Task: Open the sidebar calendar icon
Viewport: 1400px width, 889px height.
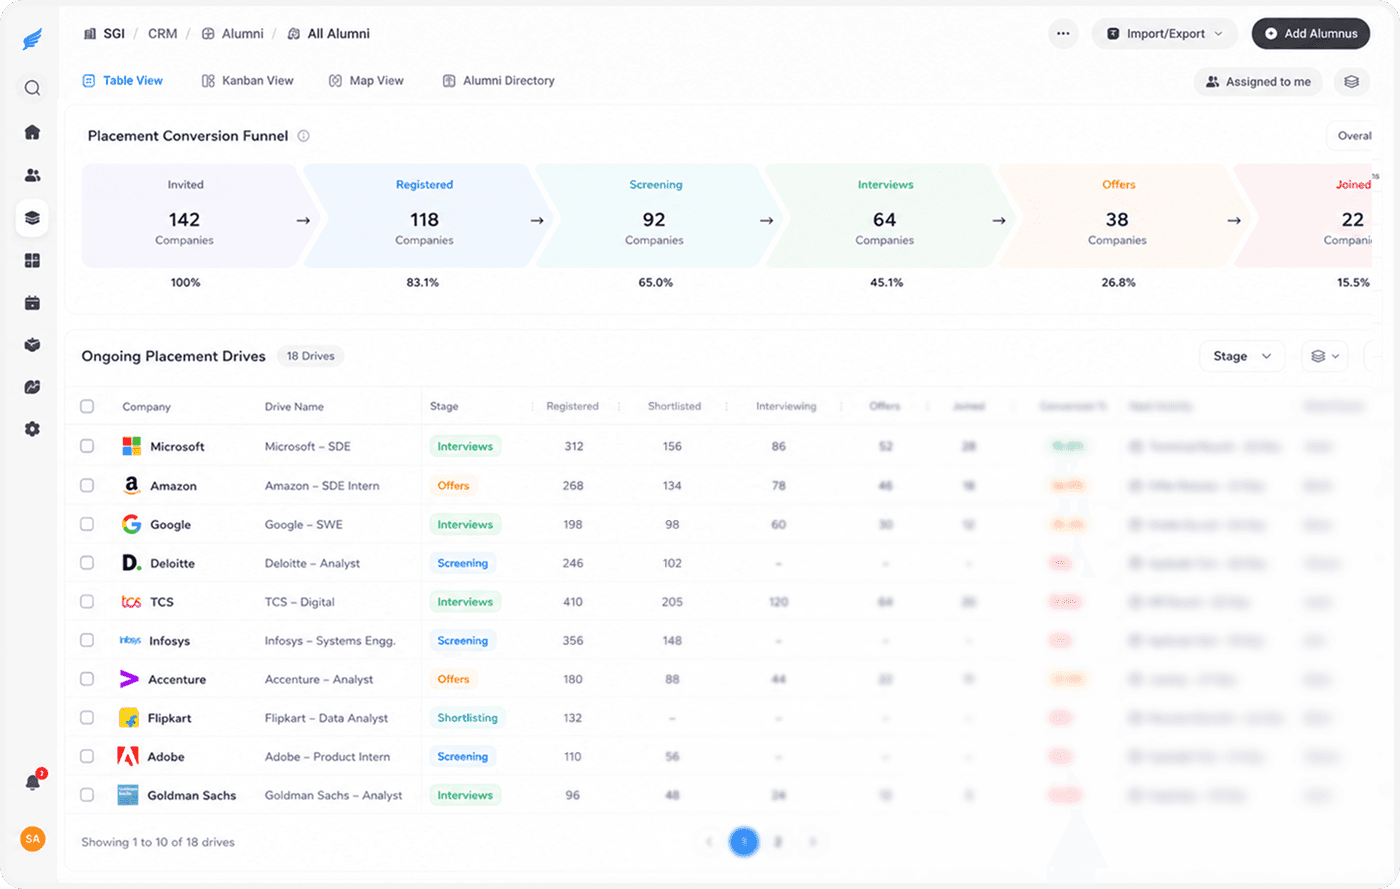Action: point(32,303)
